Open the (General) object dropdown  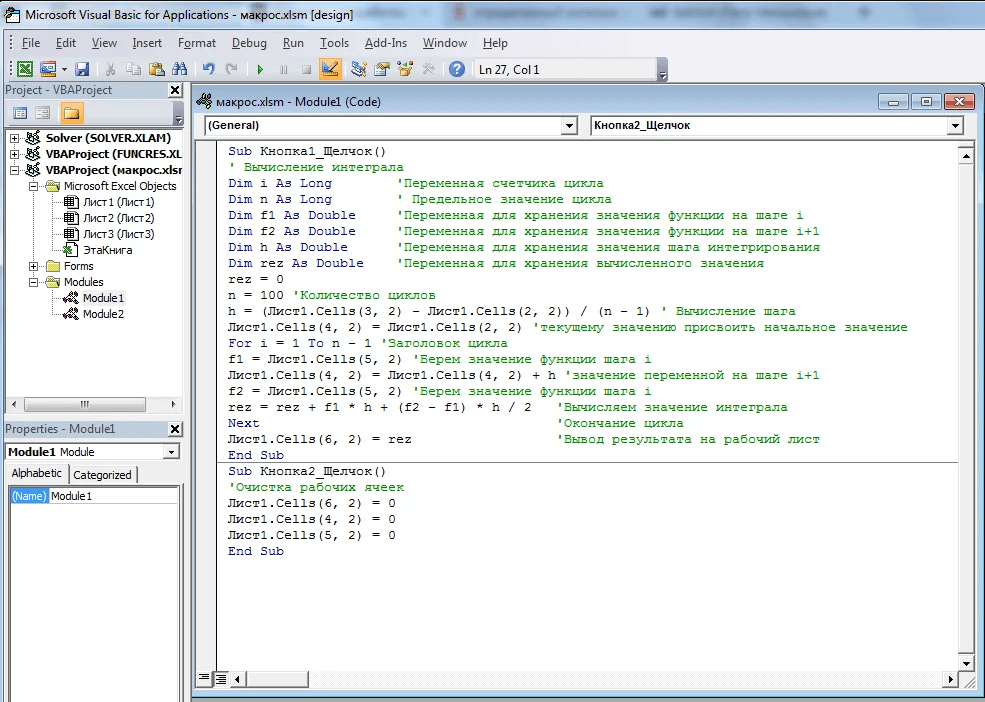click(569, 126)
